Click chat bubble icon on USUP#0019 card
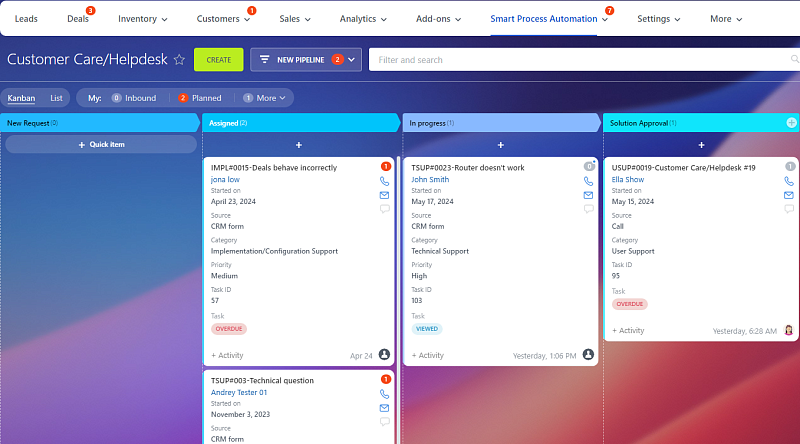The image size is (800, 444). 789,209
